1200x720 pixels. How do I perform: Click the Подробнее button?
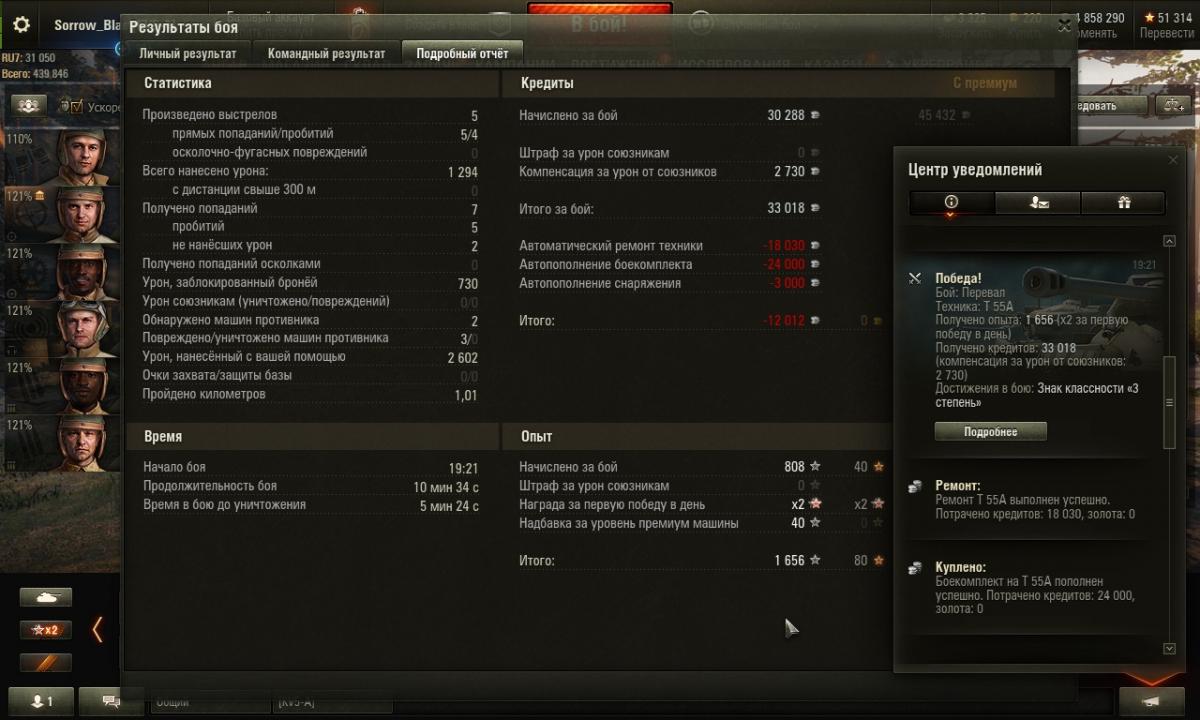point(990,432)
